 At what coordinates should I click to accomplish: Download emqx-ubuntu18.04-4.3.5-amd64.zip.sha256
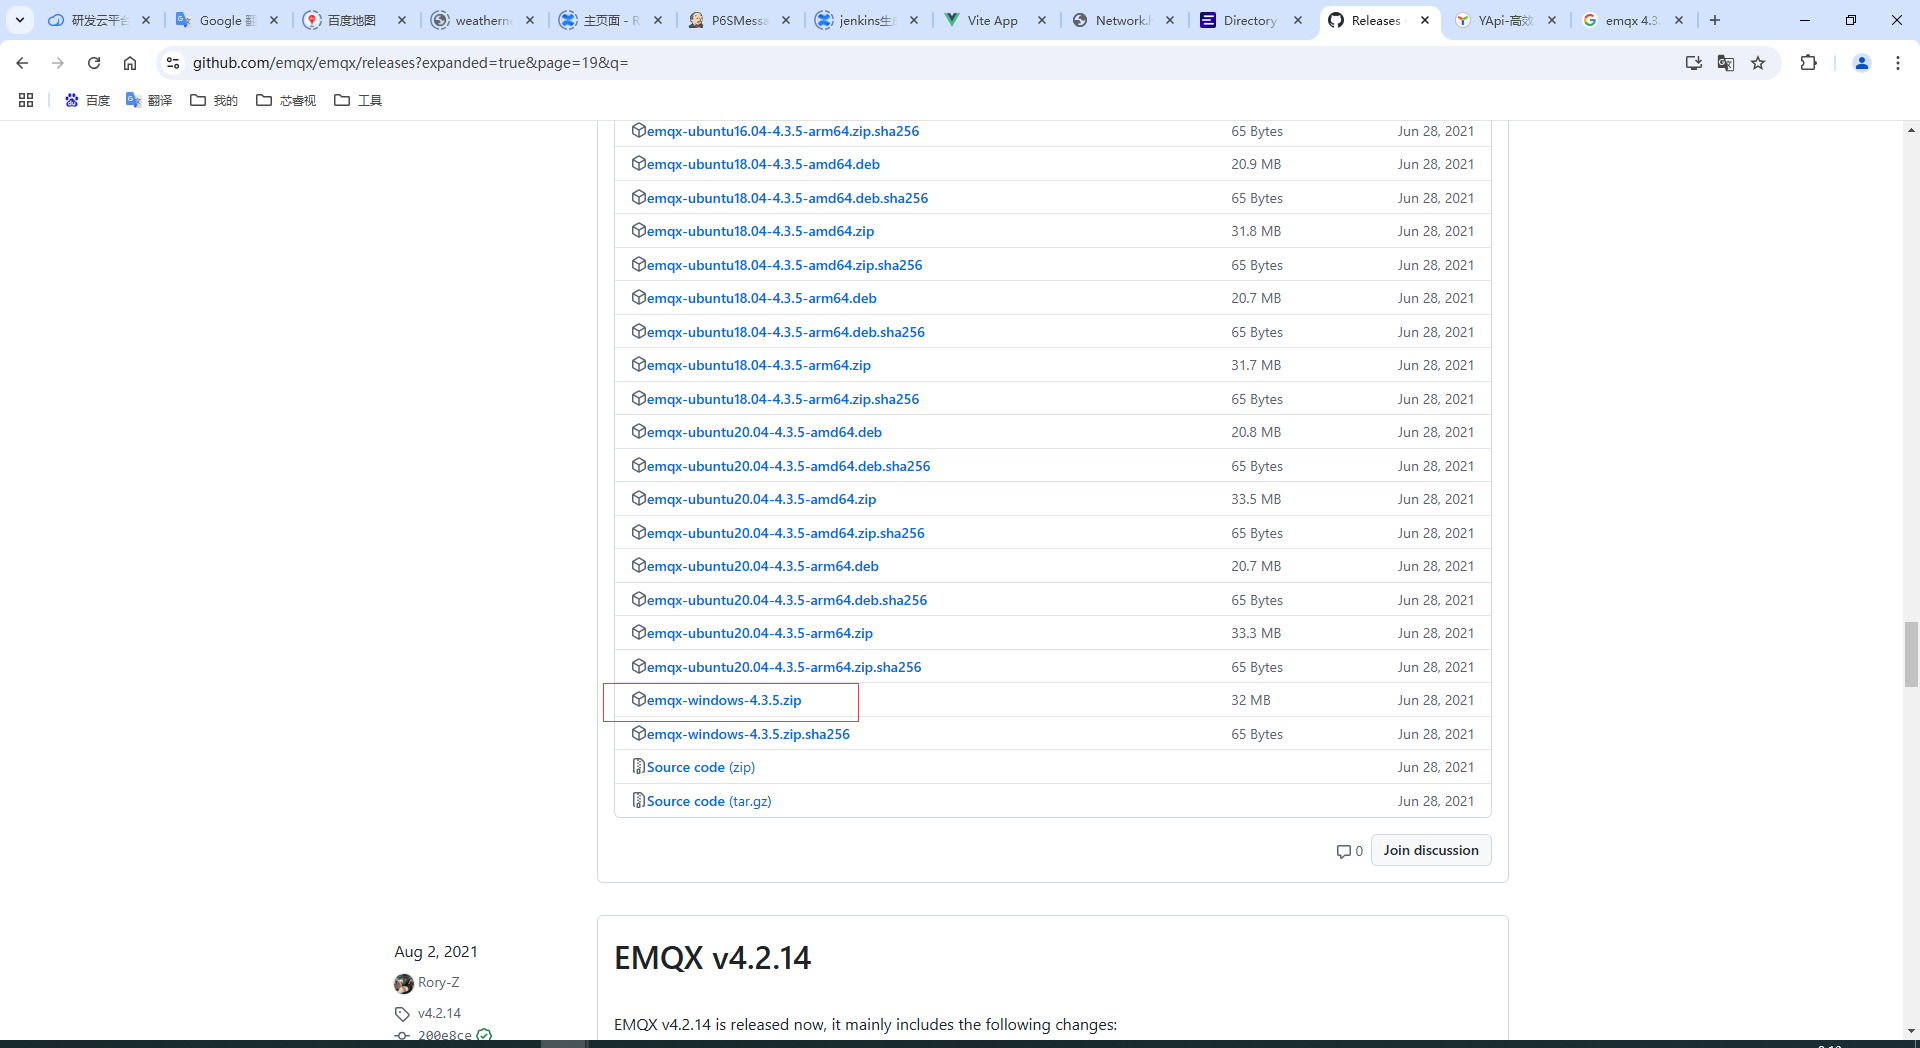[x=785, y=265]
